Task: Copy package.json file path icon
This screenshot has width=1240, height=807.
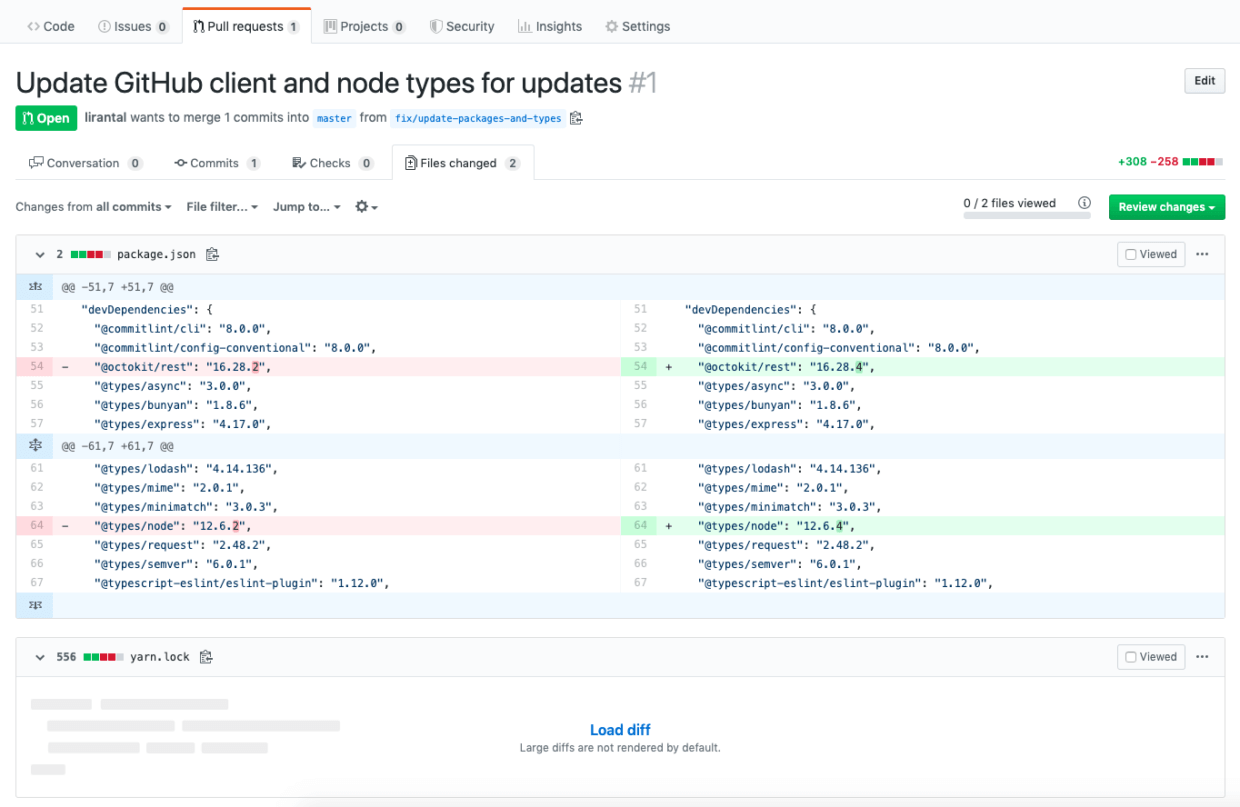Action: tap(212, 255)
